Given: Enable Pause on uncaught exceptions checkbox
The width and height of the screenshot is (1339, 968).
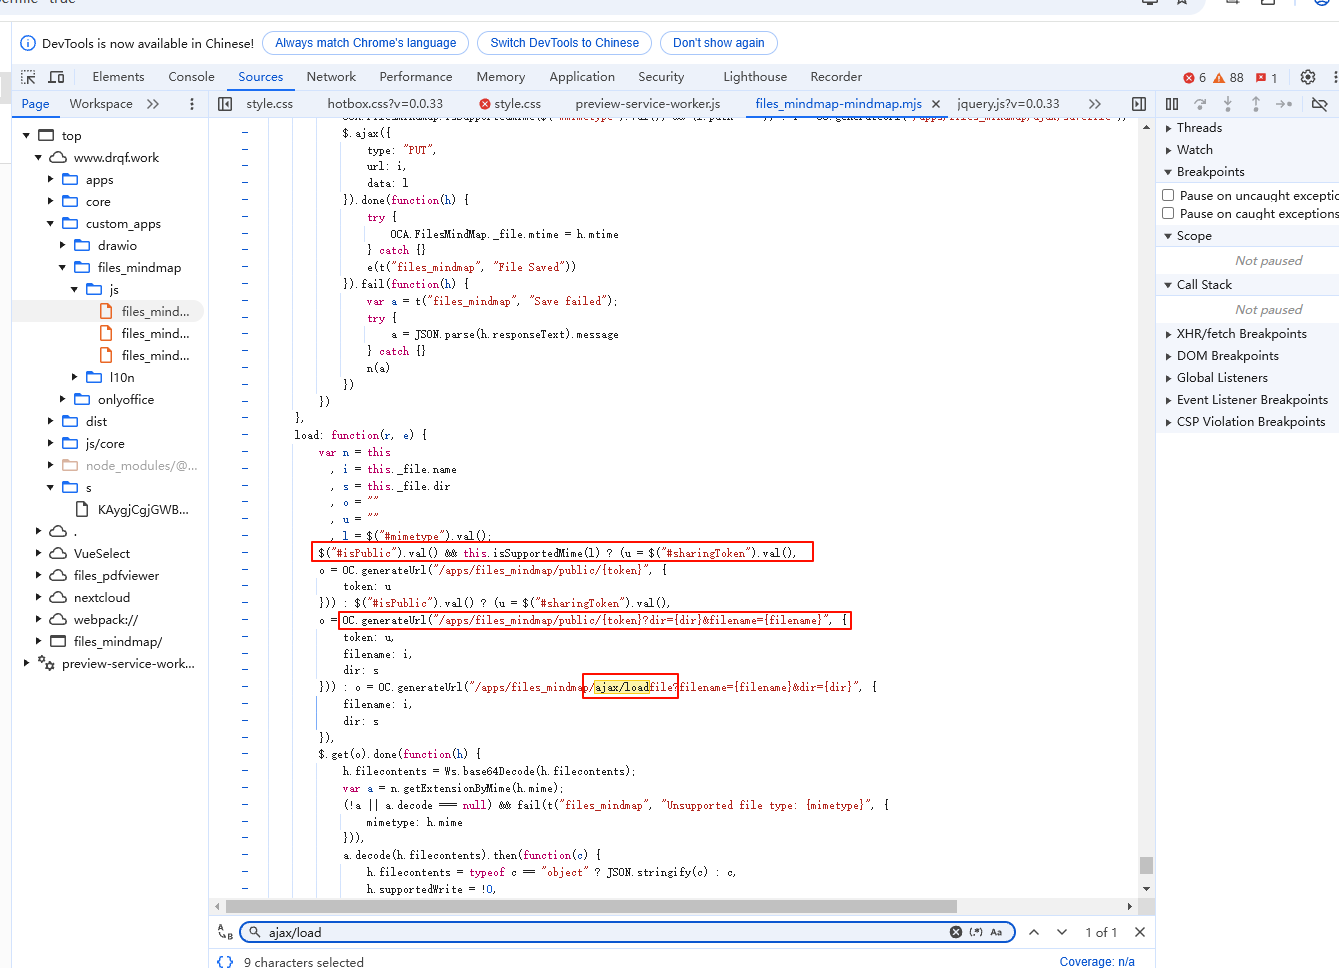Looking at the screenshot, I should [x=1168, y=195].
